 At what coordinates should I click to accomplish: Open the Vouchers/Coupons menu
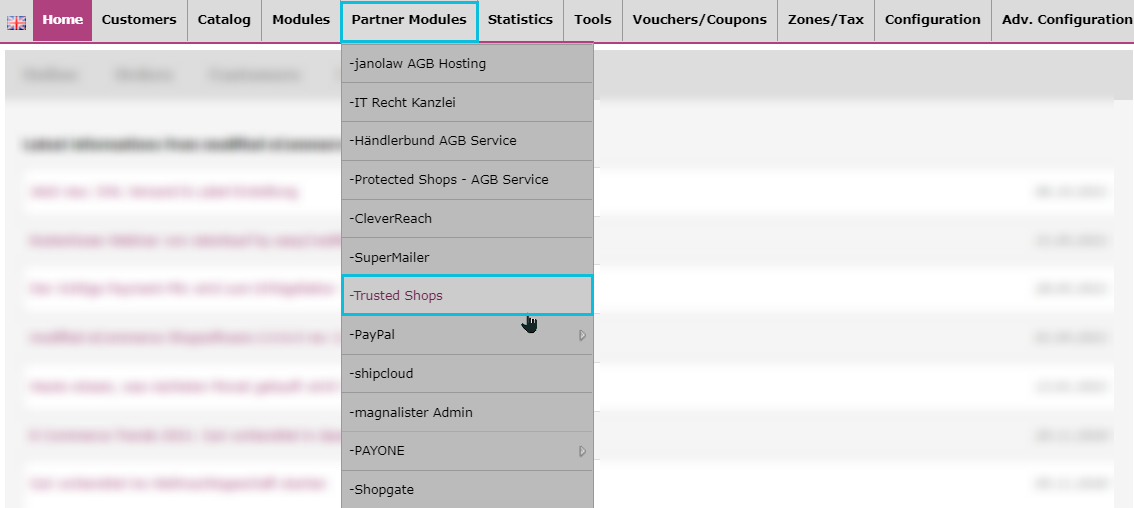click(x=699, y=20)
